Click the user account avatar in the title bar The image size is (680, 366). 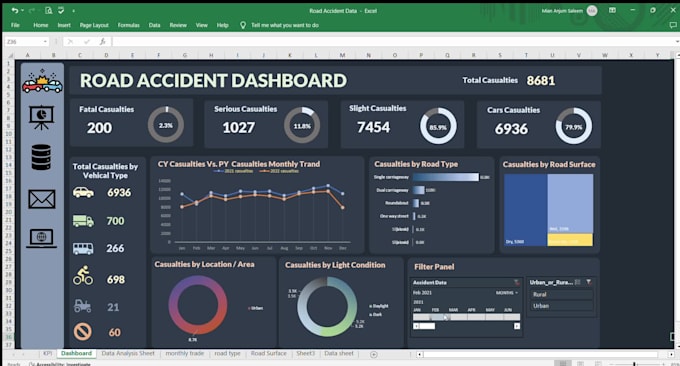click(592, 11)
